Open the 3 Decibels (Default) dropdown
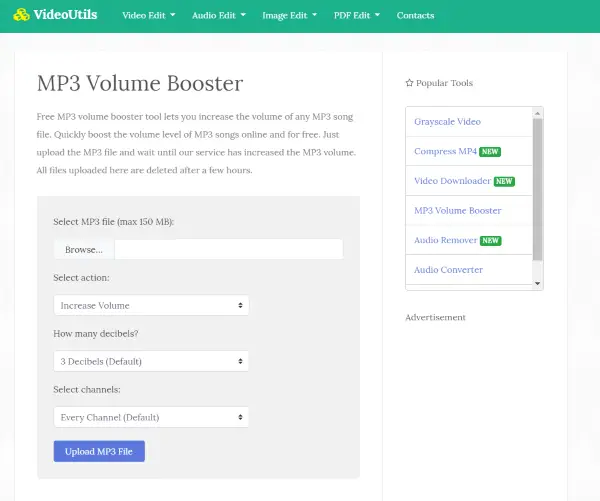 (151, 361)
